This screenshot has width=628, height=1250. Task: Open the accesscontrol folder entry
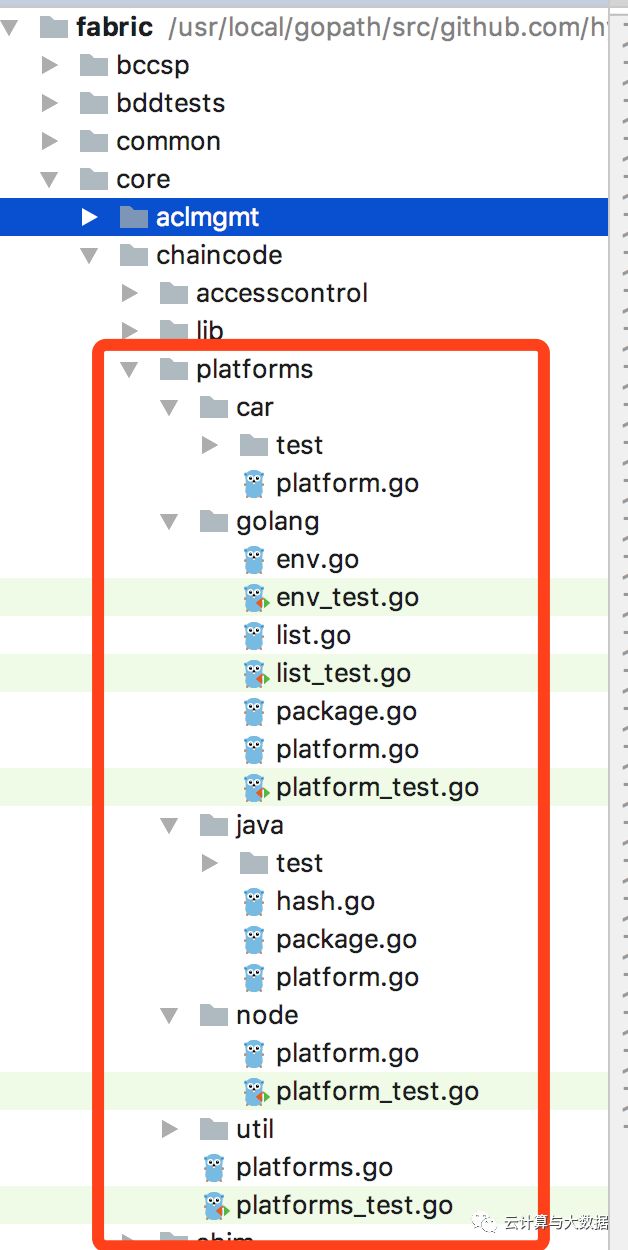coord(283,293)
